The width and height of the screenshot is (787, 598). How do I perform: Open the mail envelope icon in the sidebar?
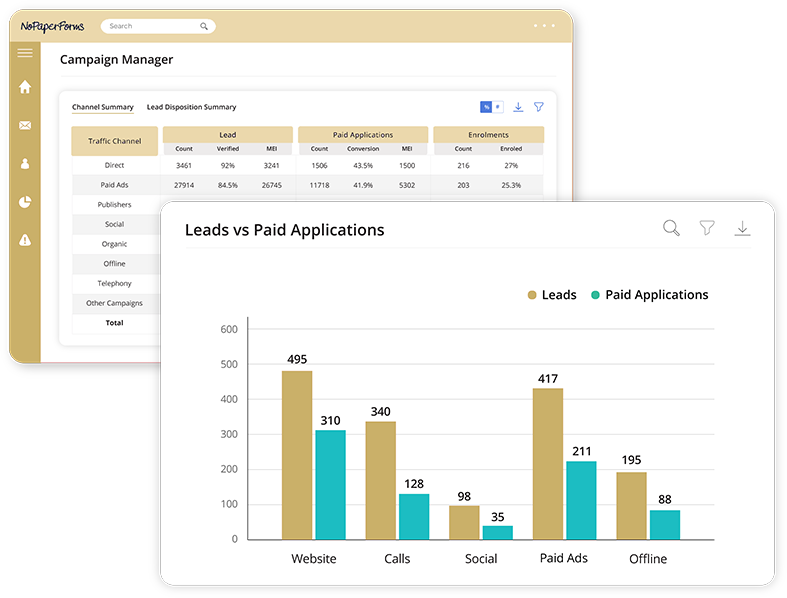[25, 125]
